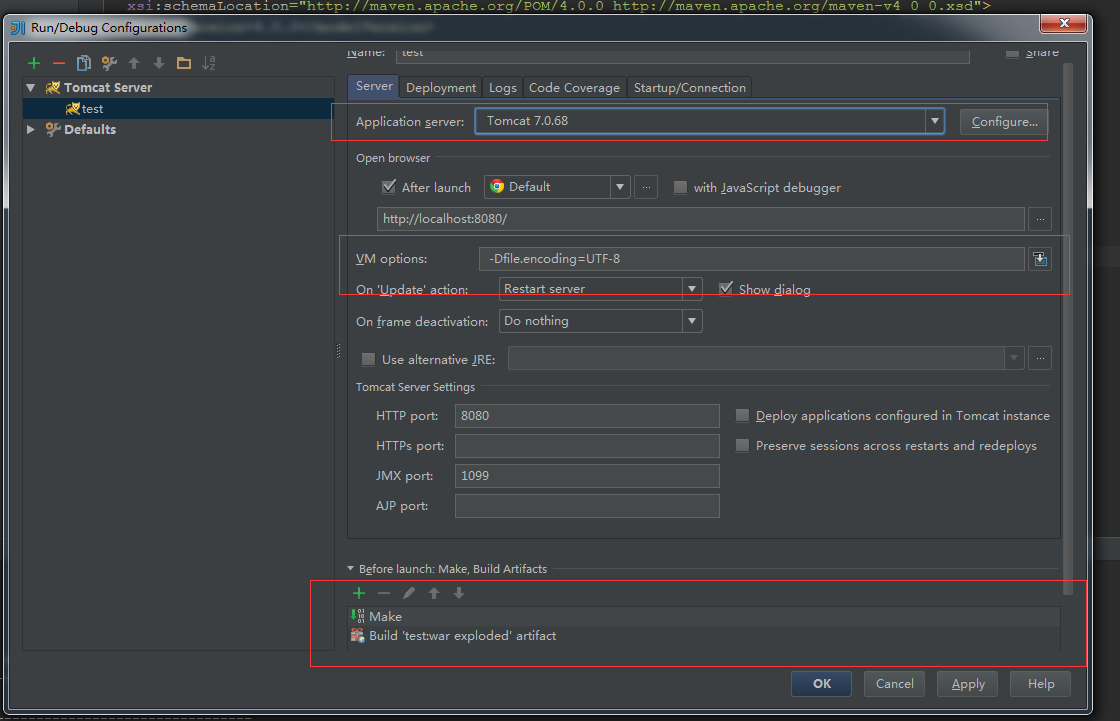Screen dimensions: 1120x721
Task: Click HTTP port field 8080
Action: tap(587, 416)
